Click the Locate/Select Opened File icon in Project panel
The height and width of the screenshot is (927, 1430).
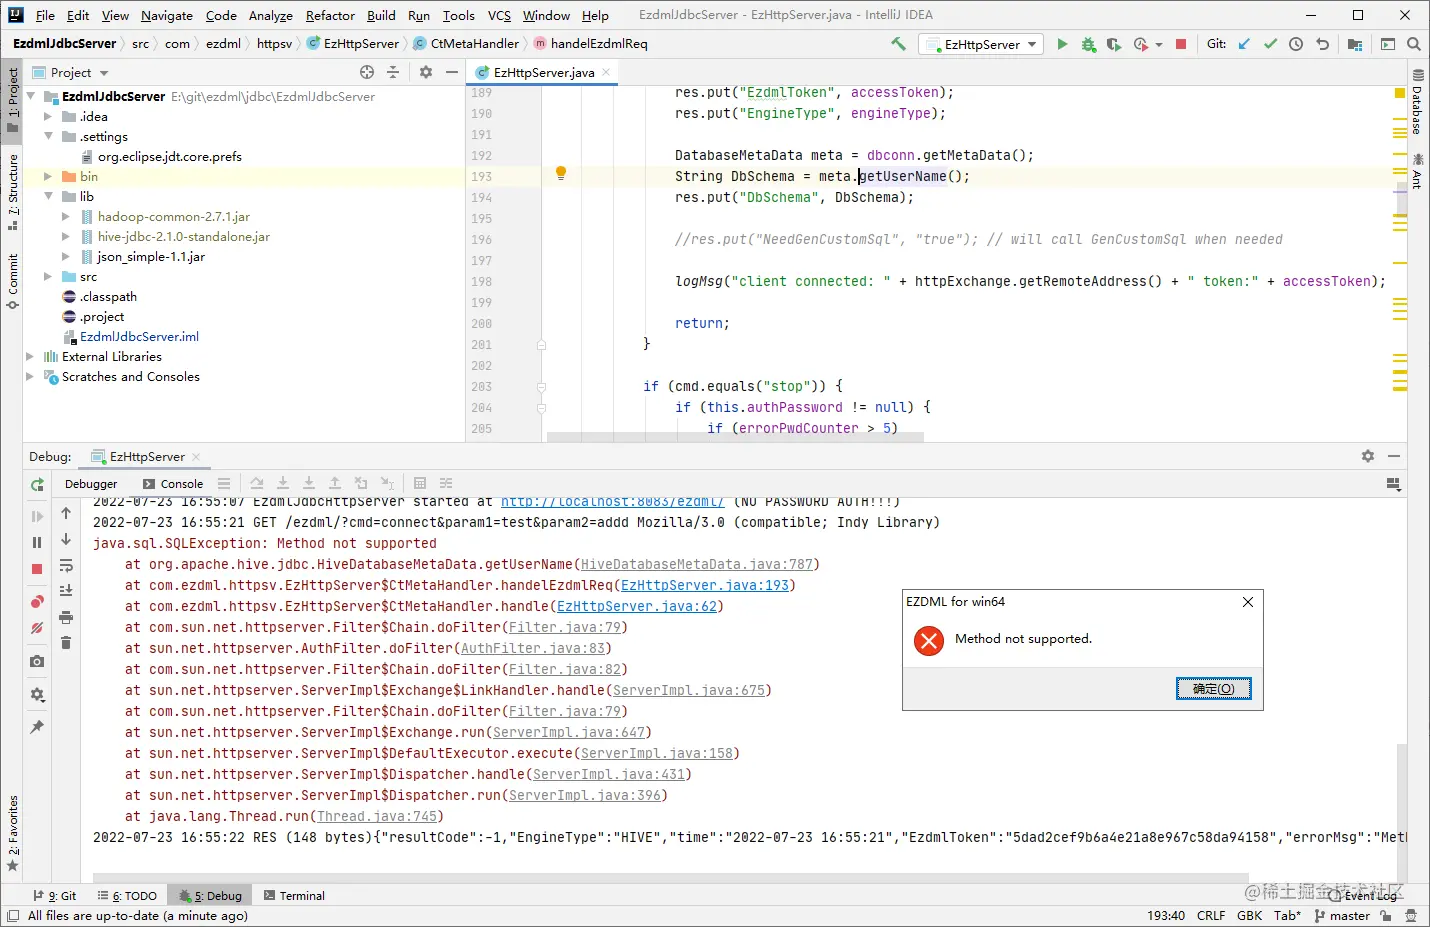[x=367, y=72]
